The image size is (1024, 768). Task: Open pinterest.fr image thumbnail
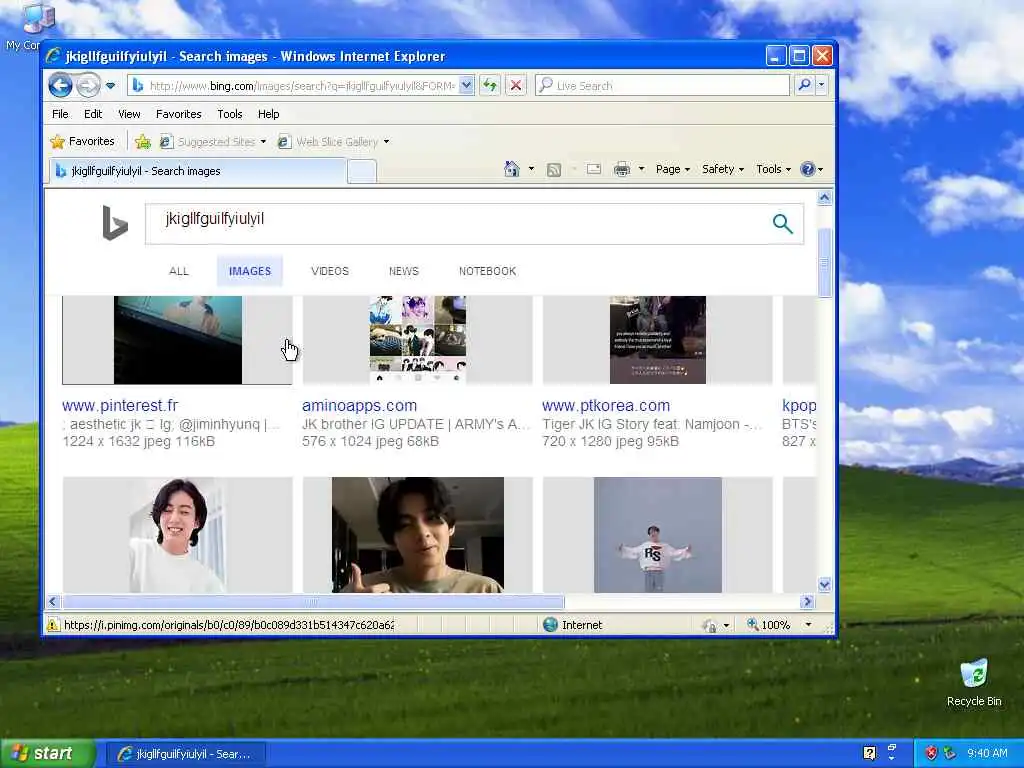pyautogui.click(x=178, y=340)
